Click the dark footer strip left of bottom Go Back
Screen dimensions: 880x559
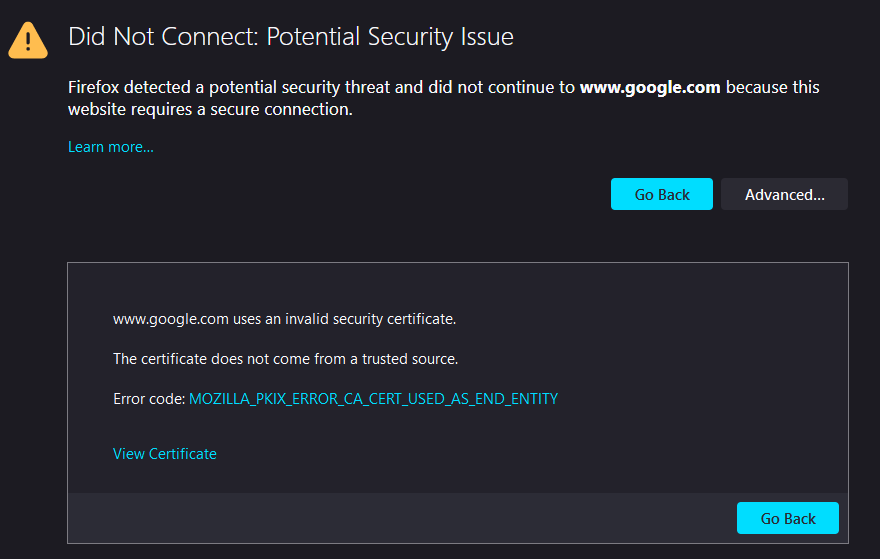click(x=400, y=518)
